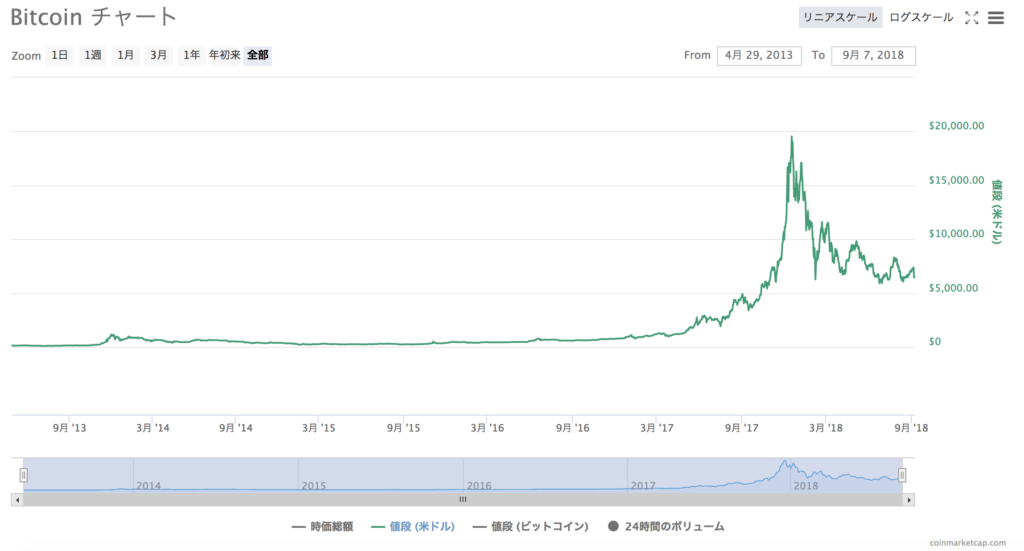Set zoom to 1年
The image size is (1024, 551).
(191, 55)
